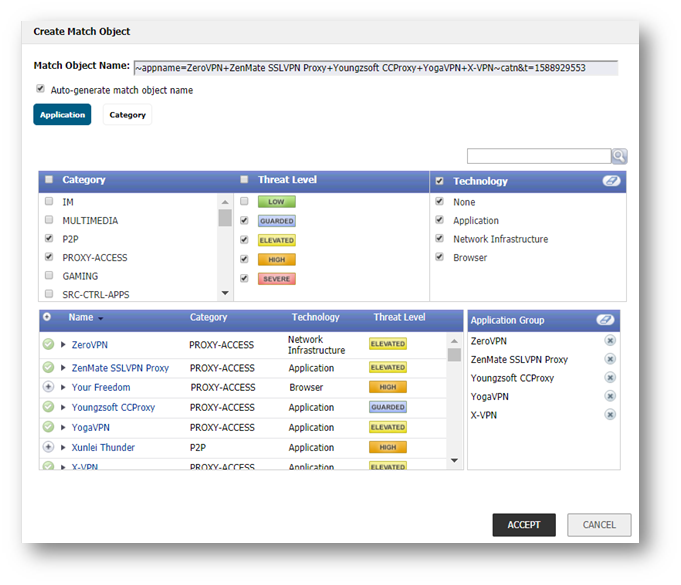Click the plus icon next to Xunlei Thunder
681x585 pixels.
coord(48,447)
